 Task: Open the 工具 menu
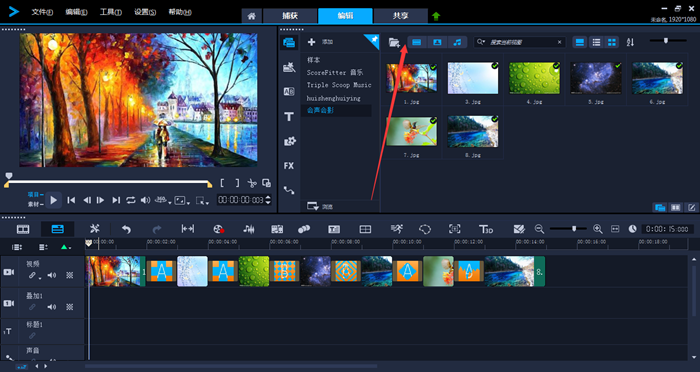point(111,13)
